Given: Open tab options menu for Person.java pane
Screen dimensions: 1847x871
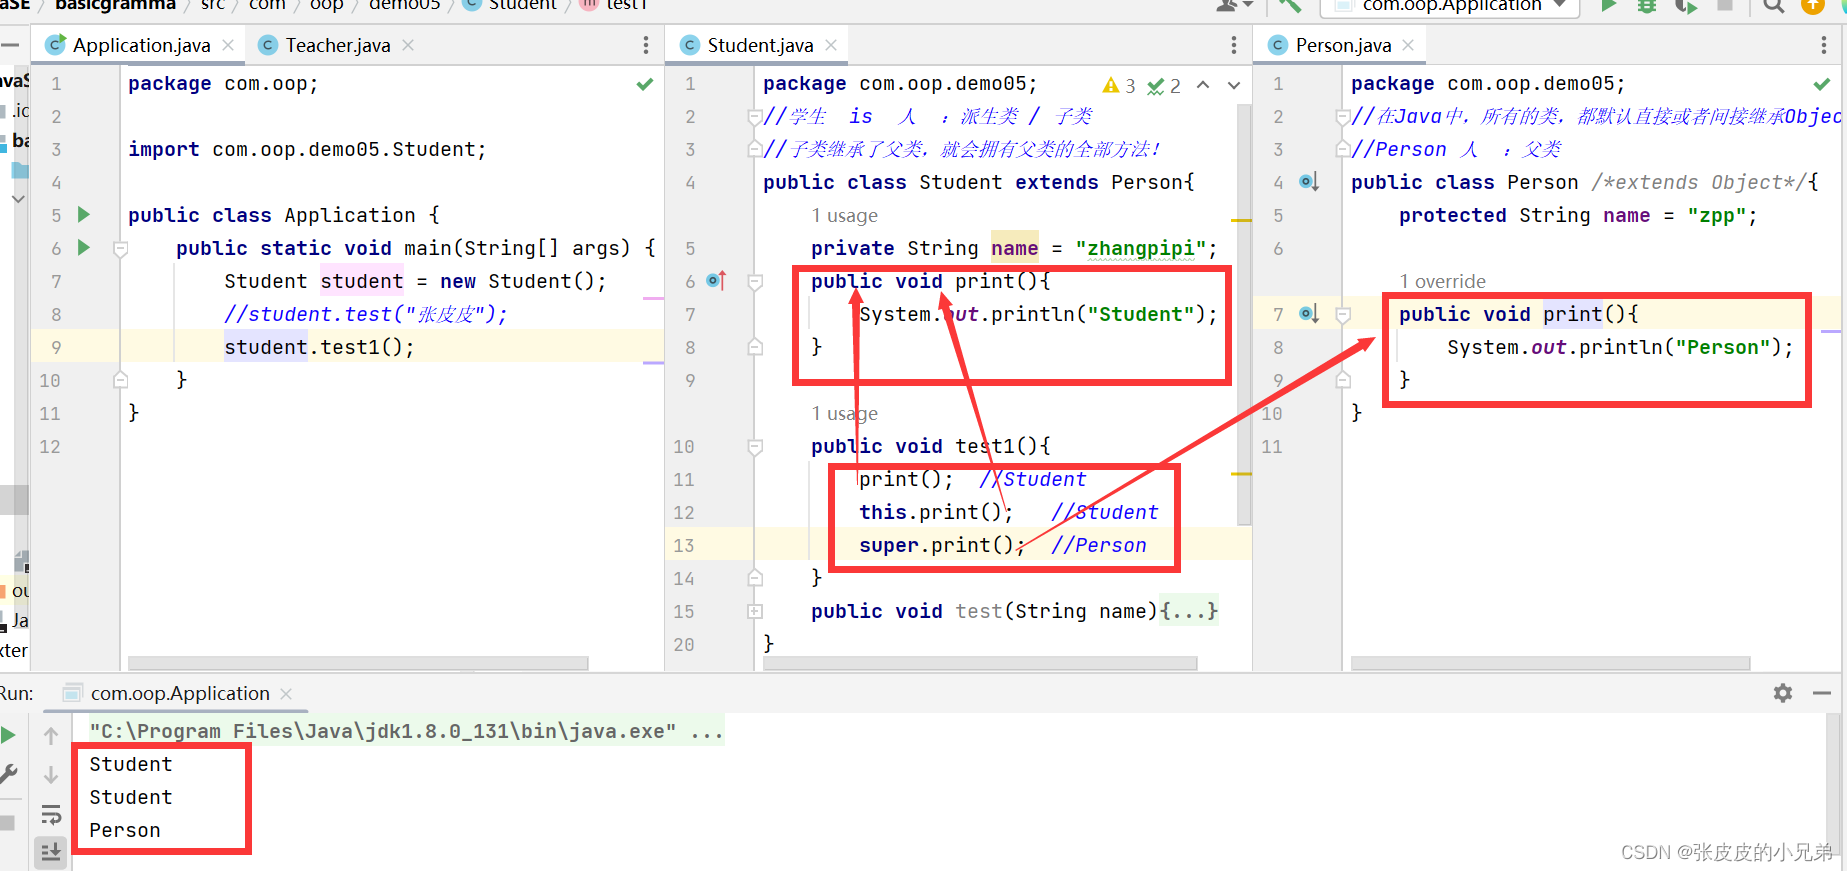Looking at the screenshot, I should (x=1824, y=45).
